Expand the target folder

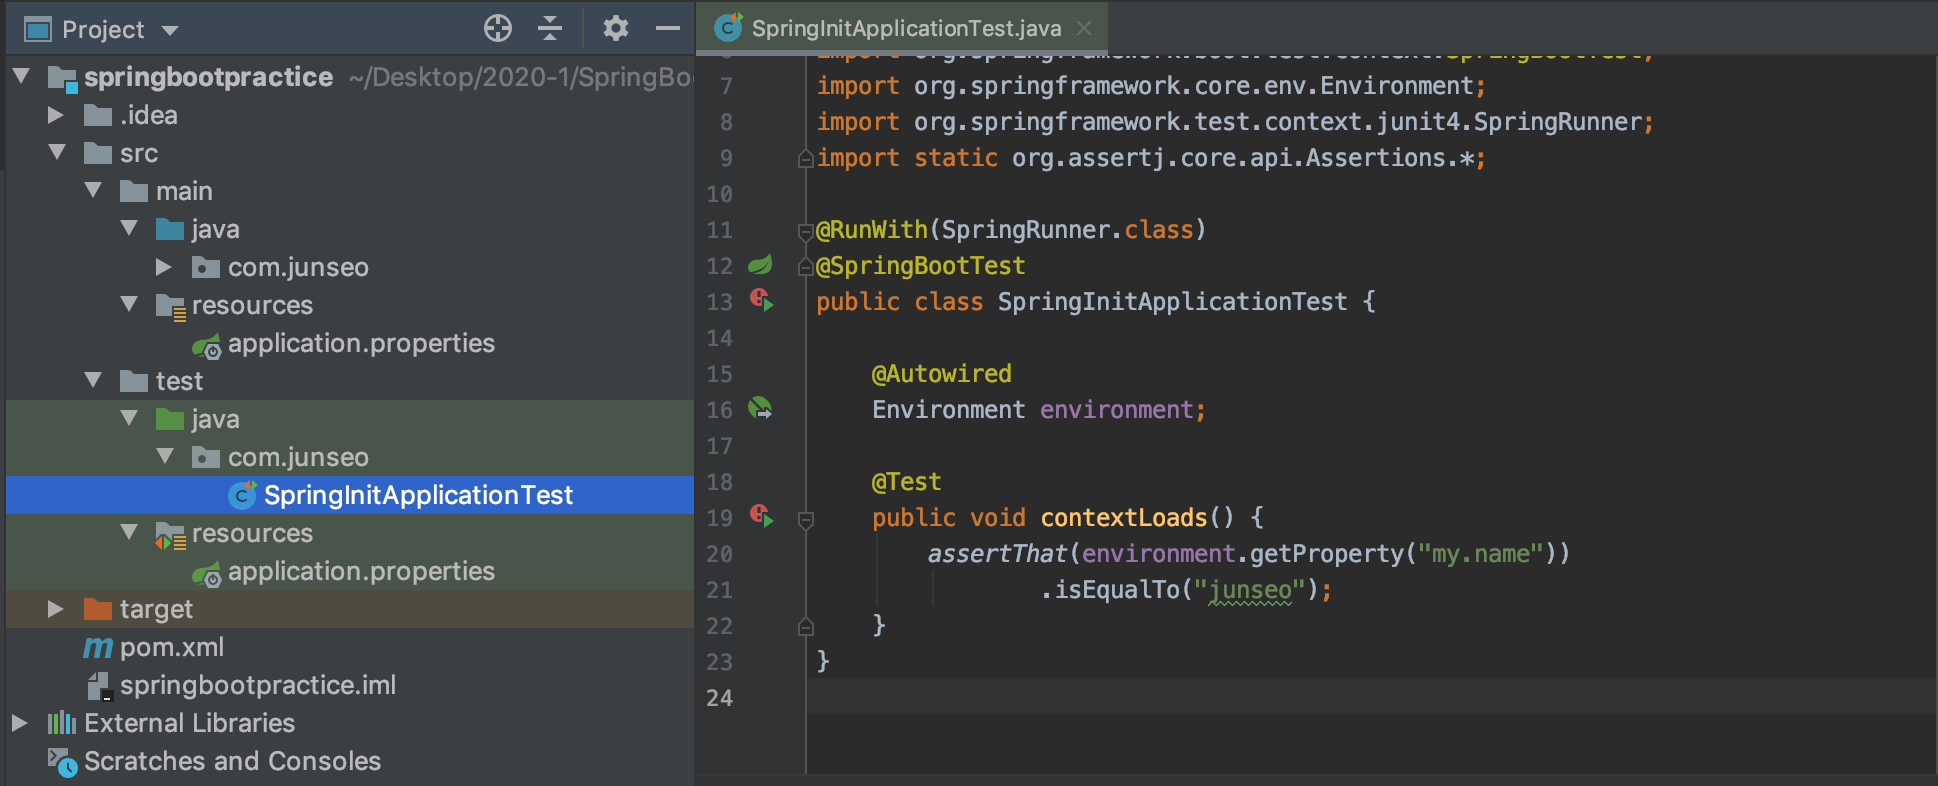(x=56, y=609)
